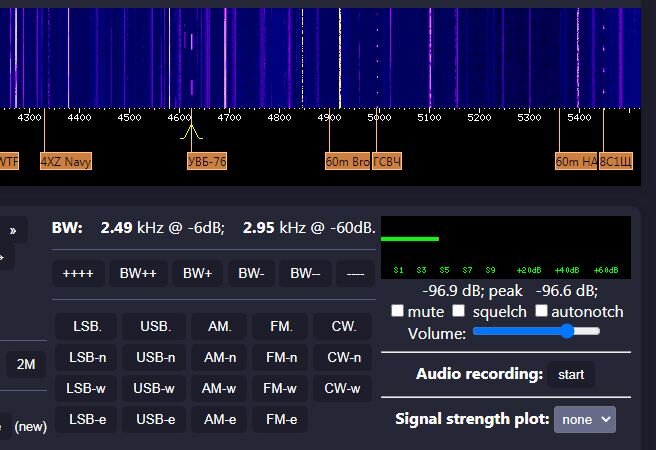The width and height of the screenshot is (656, 450).
Task: Switch to AM demodulation
Action: coord(219,326)
